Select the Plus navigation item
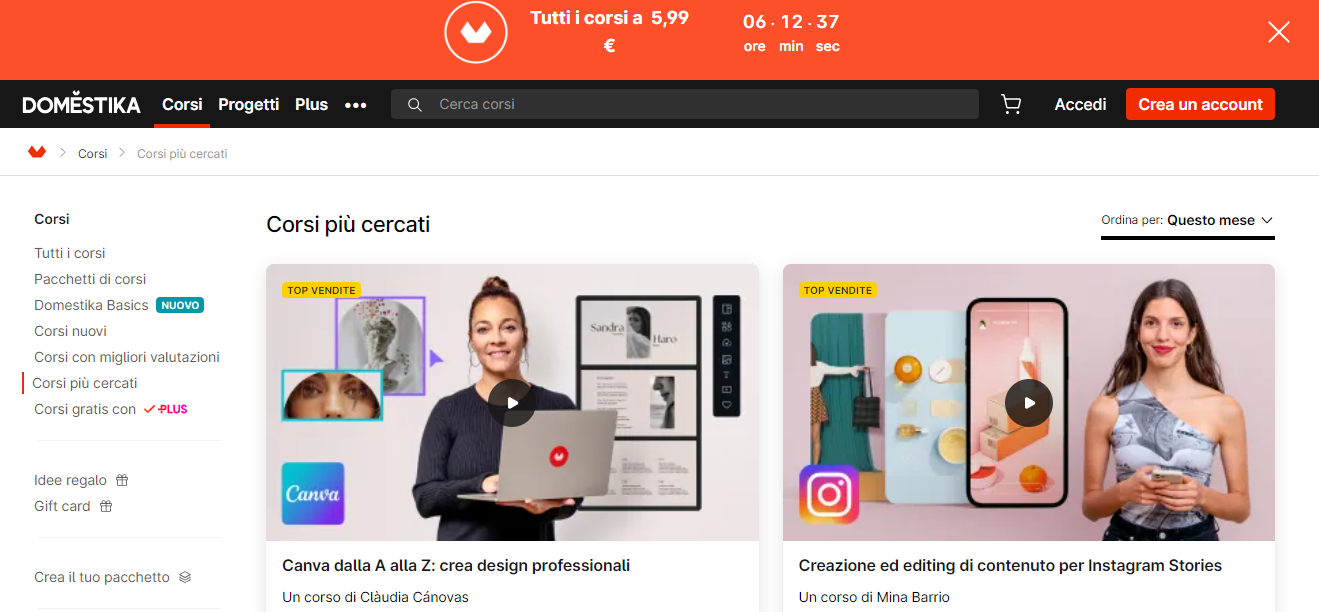This screenshot has height=612, width=1319. tap(311, 104)
